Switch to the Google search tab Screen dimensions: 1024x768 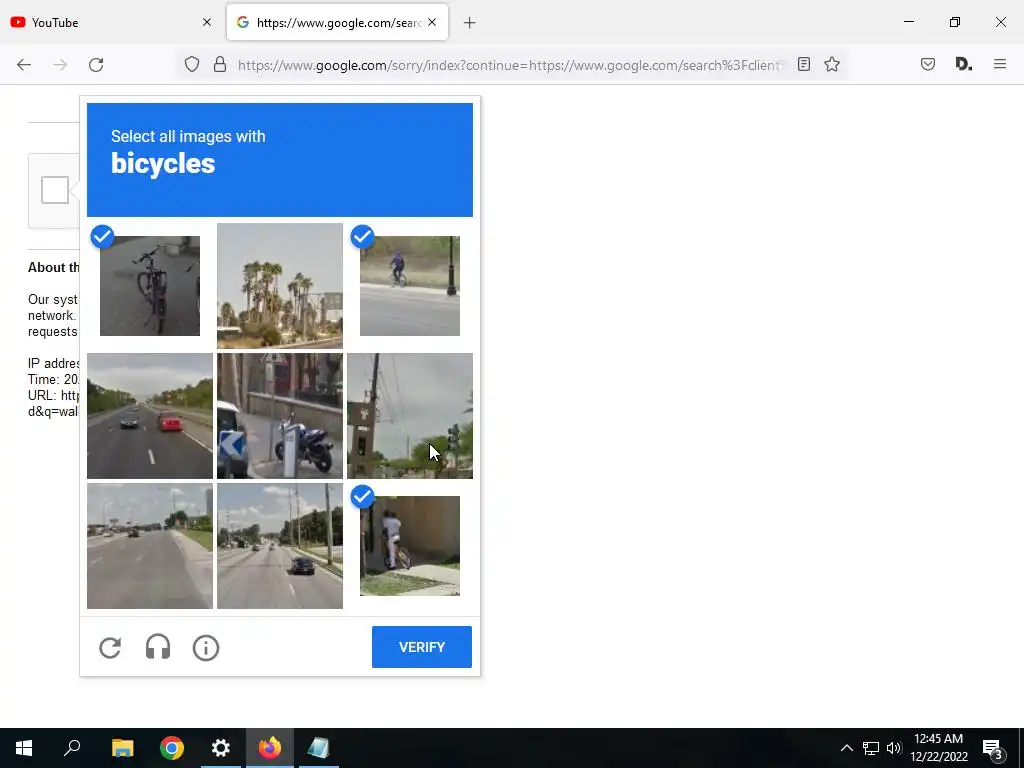pos(338,23)
